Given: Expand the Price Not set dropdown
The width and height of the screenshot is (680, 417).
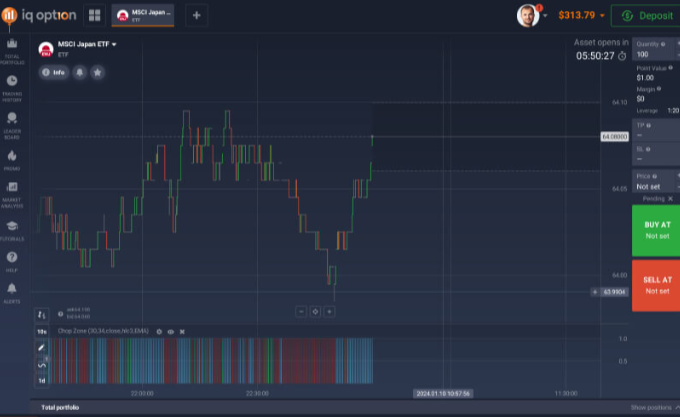Looking at the screenshot, I should point(653,186).
